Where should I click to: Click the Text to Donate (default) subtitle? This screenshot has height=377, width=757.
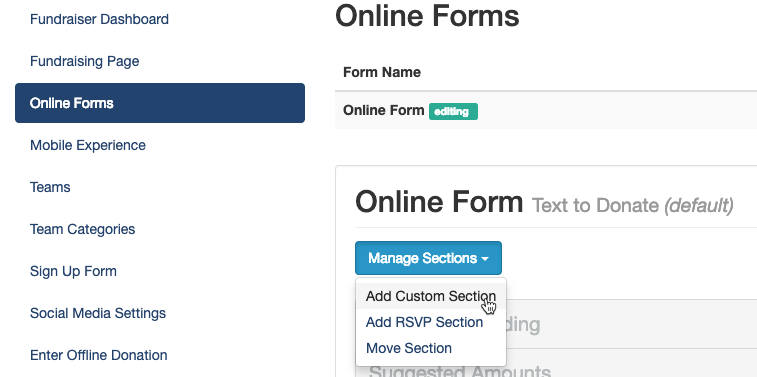point(632,206)
